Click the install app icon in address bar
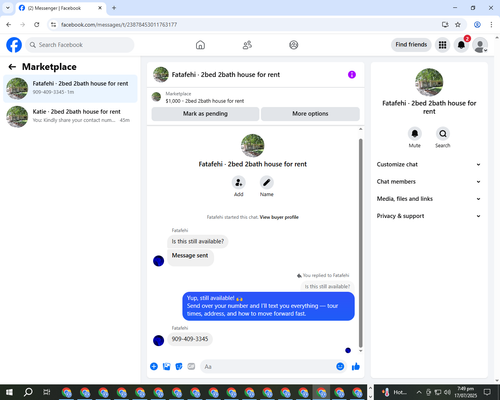Screen dimensions: 500x400 click(x=445, y=24)
